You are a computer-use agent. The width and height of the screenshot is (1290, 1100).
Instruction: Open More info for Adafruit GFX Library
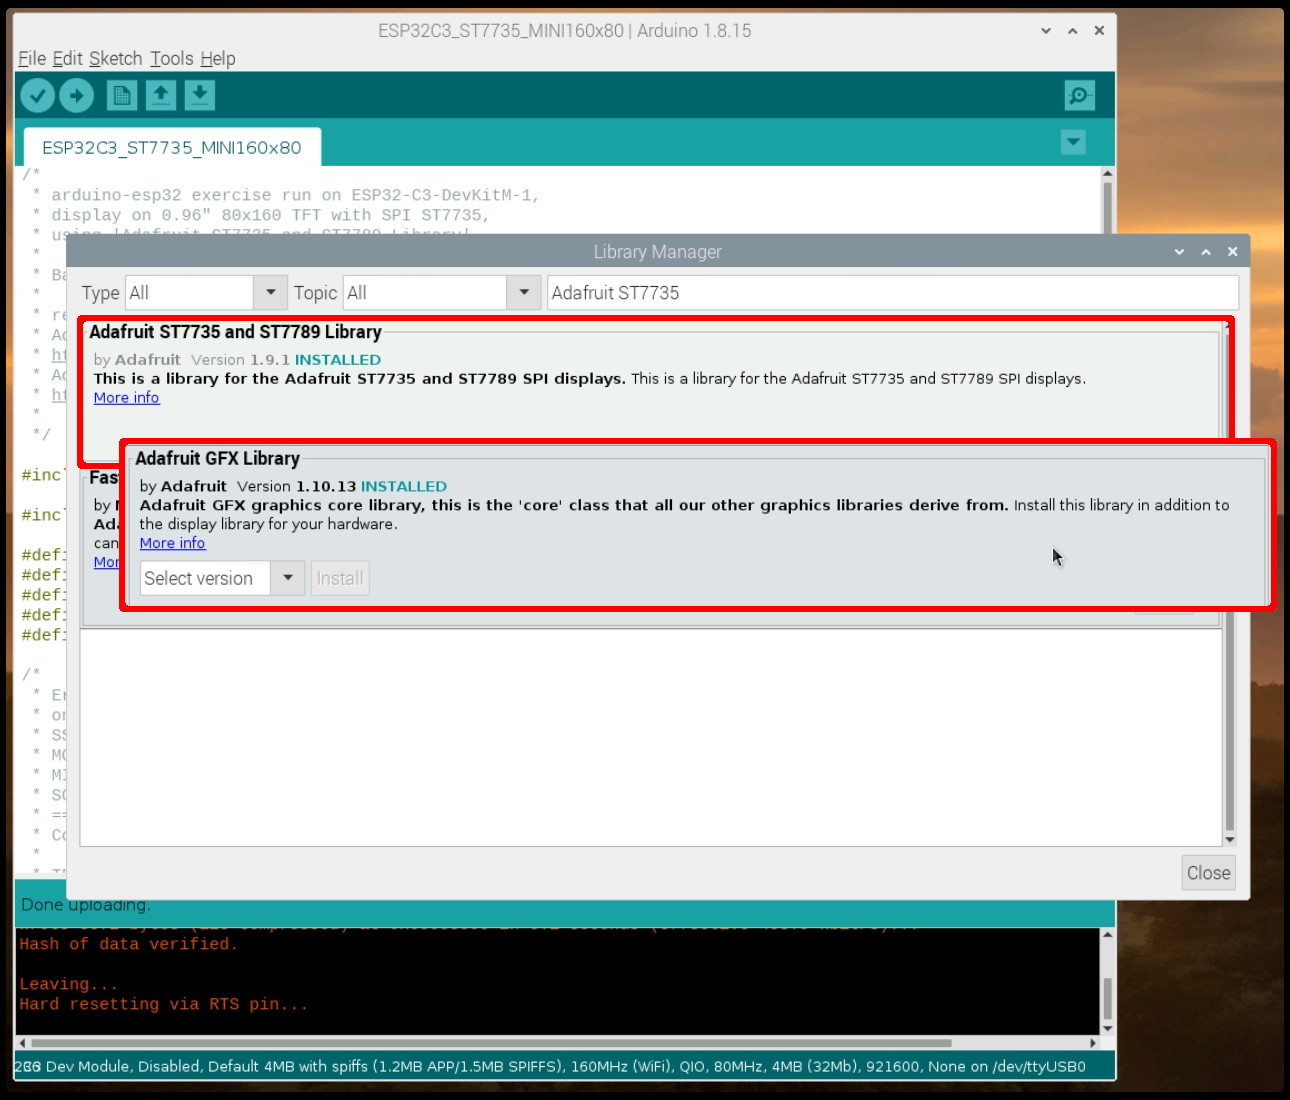172,543
